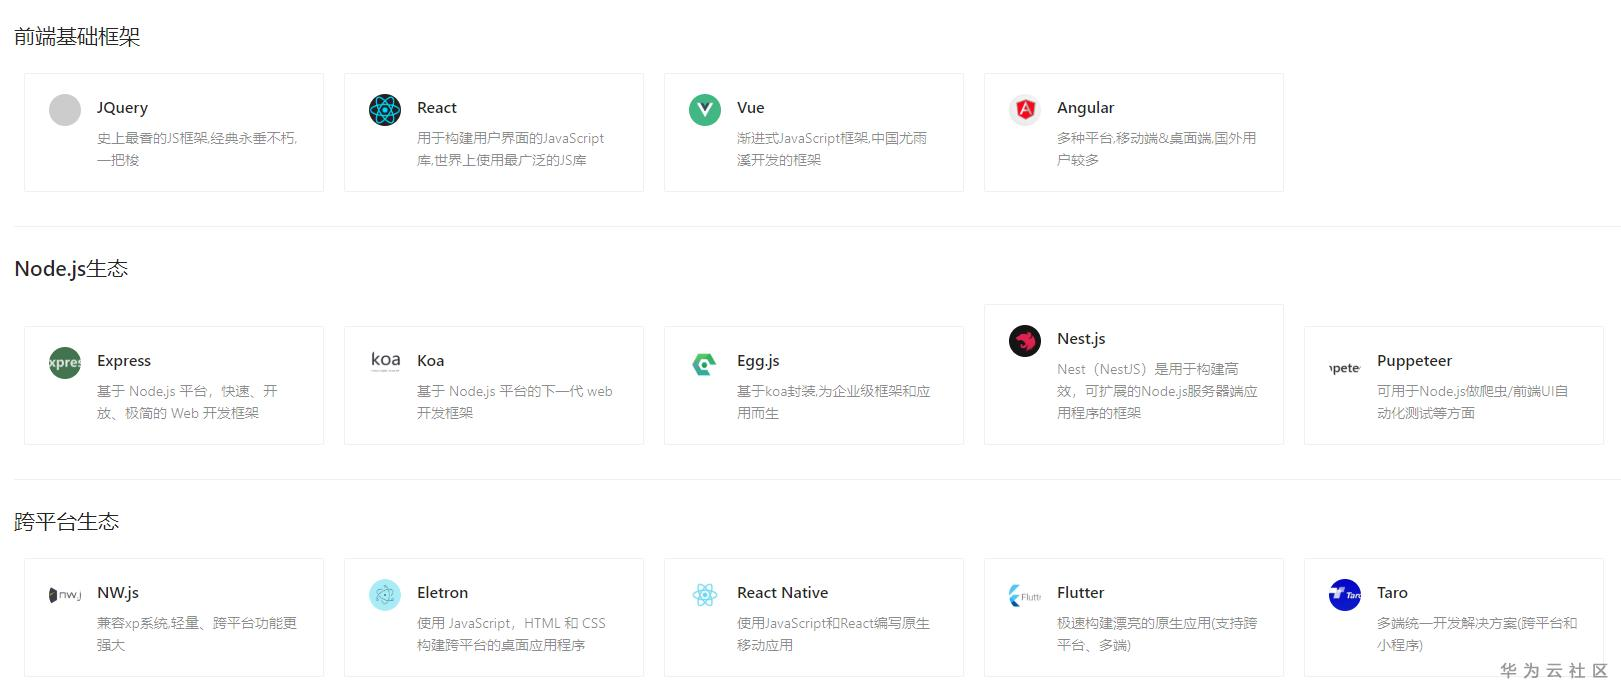Screen dimensions: 1621x696
Task: Open the Flutter title link
Action: pyautogui.click(x=1080, y=593)
